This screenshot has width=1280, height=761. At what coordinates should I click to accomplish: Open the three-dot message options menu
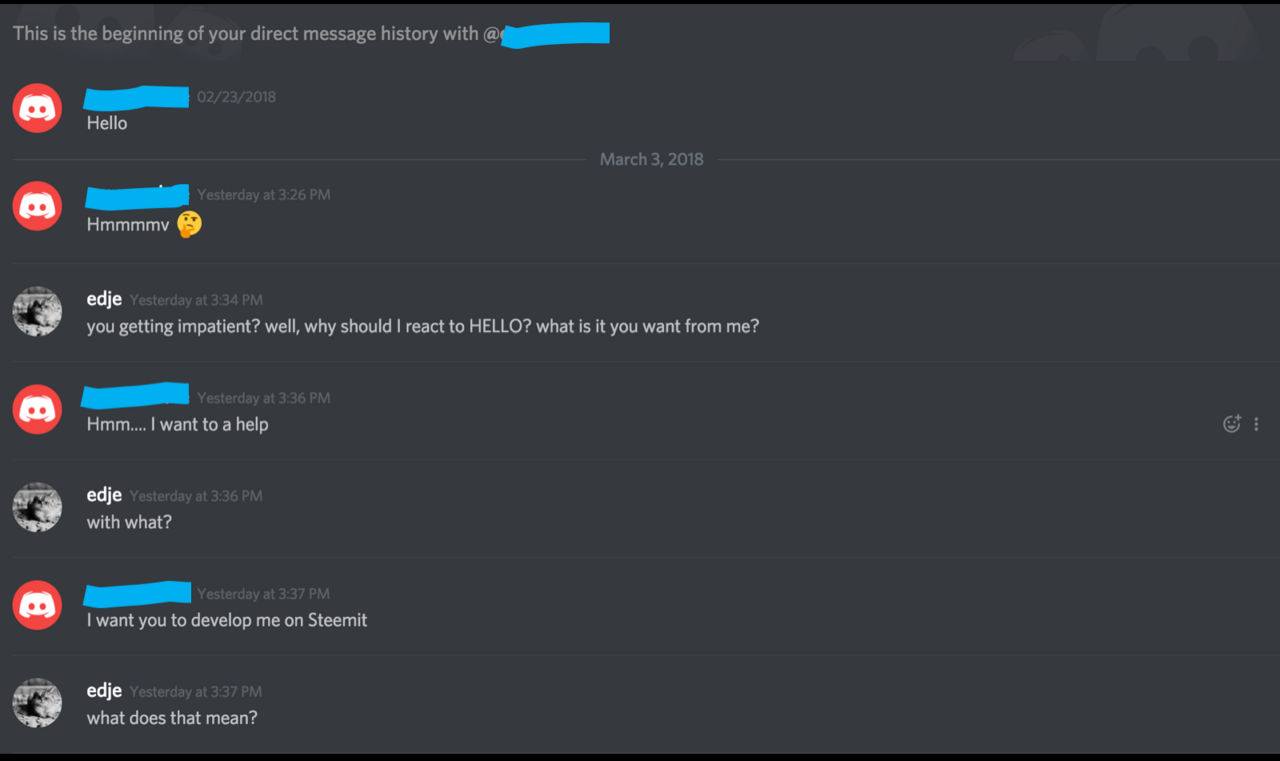click(x=1256, y=424)
